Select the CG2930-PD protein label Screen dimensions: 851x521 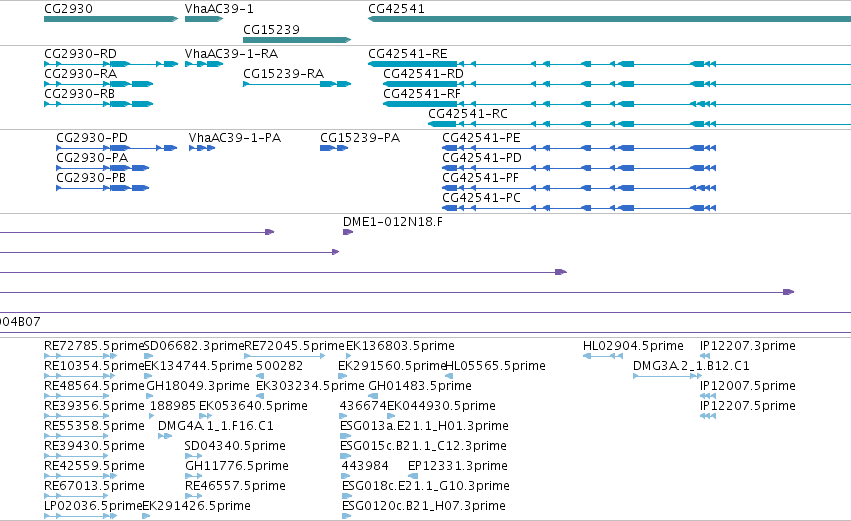92,138
